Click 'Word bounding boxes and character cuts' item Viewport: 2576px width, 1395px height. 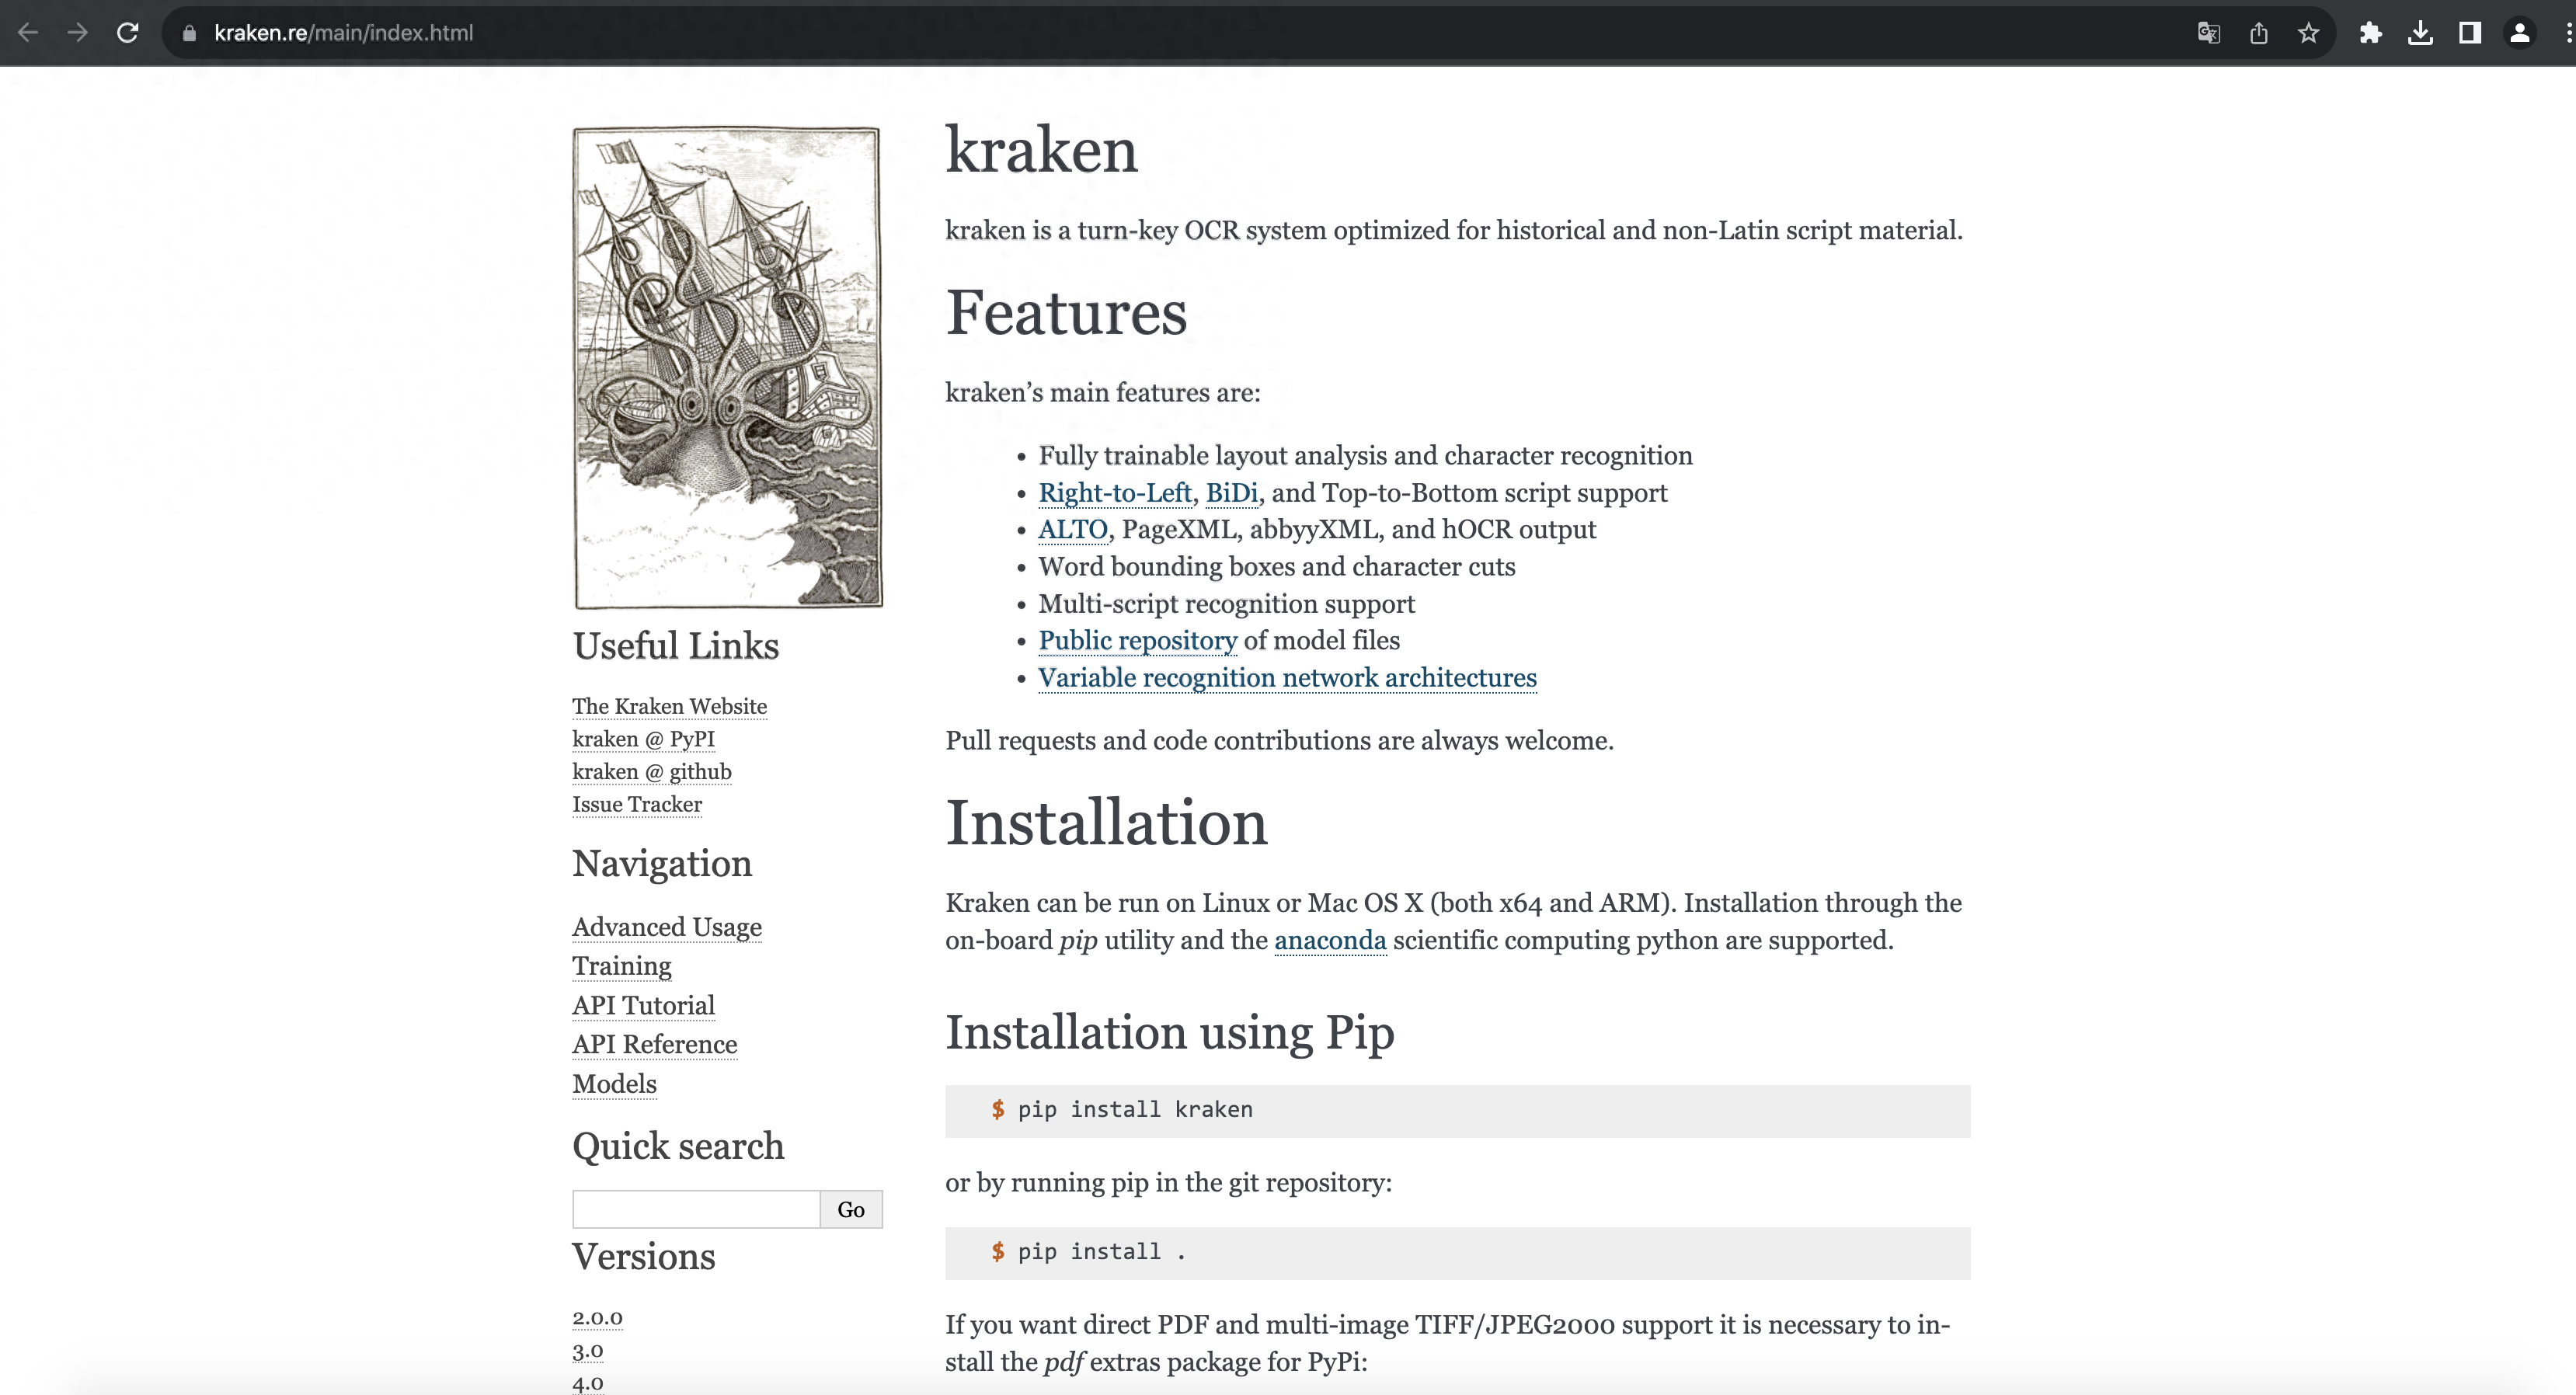pyautogui.click(x=1277, y=567)
